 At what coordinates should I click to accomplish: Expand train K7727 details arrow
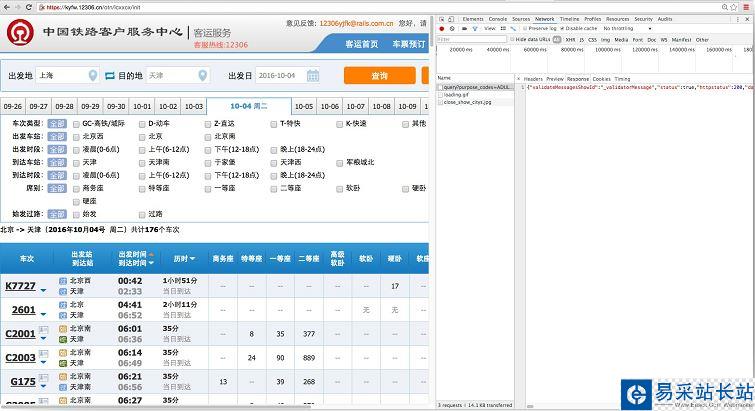43,290
